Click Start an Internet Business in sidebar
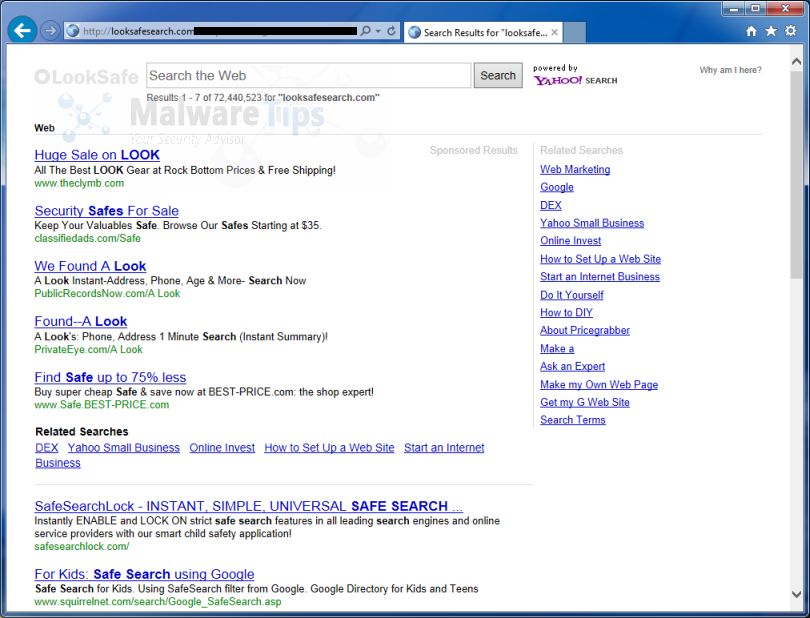Screen dimensions: 810x618 [600, 276]
